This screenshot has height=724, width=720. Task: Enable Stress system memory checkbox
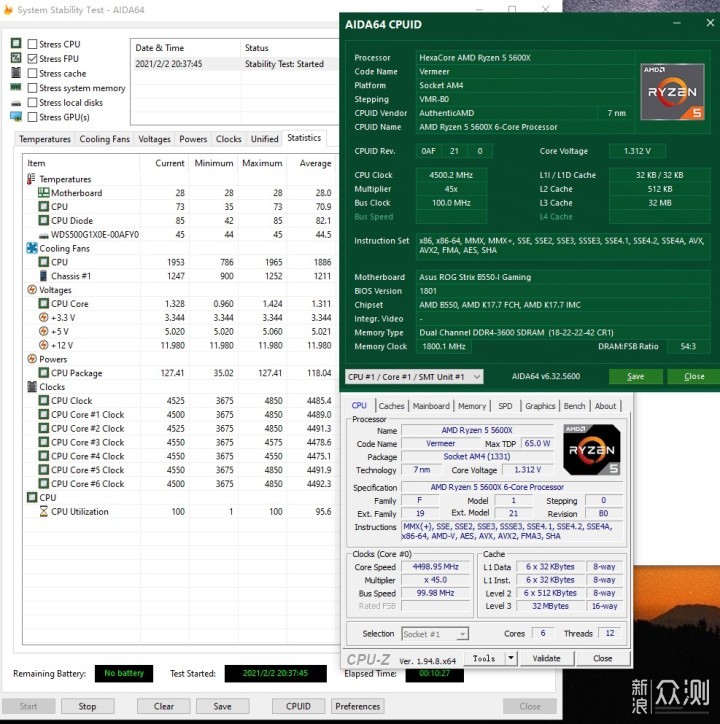click(32, 88)
